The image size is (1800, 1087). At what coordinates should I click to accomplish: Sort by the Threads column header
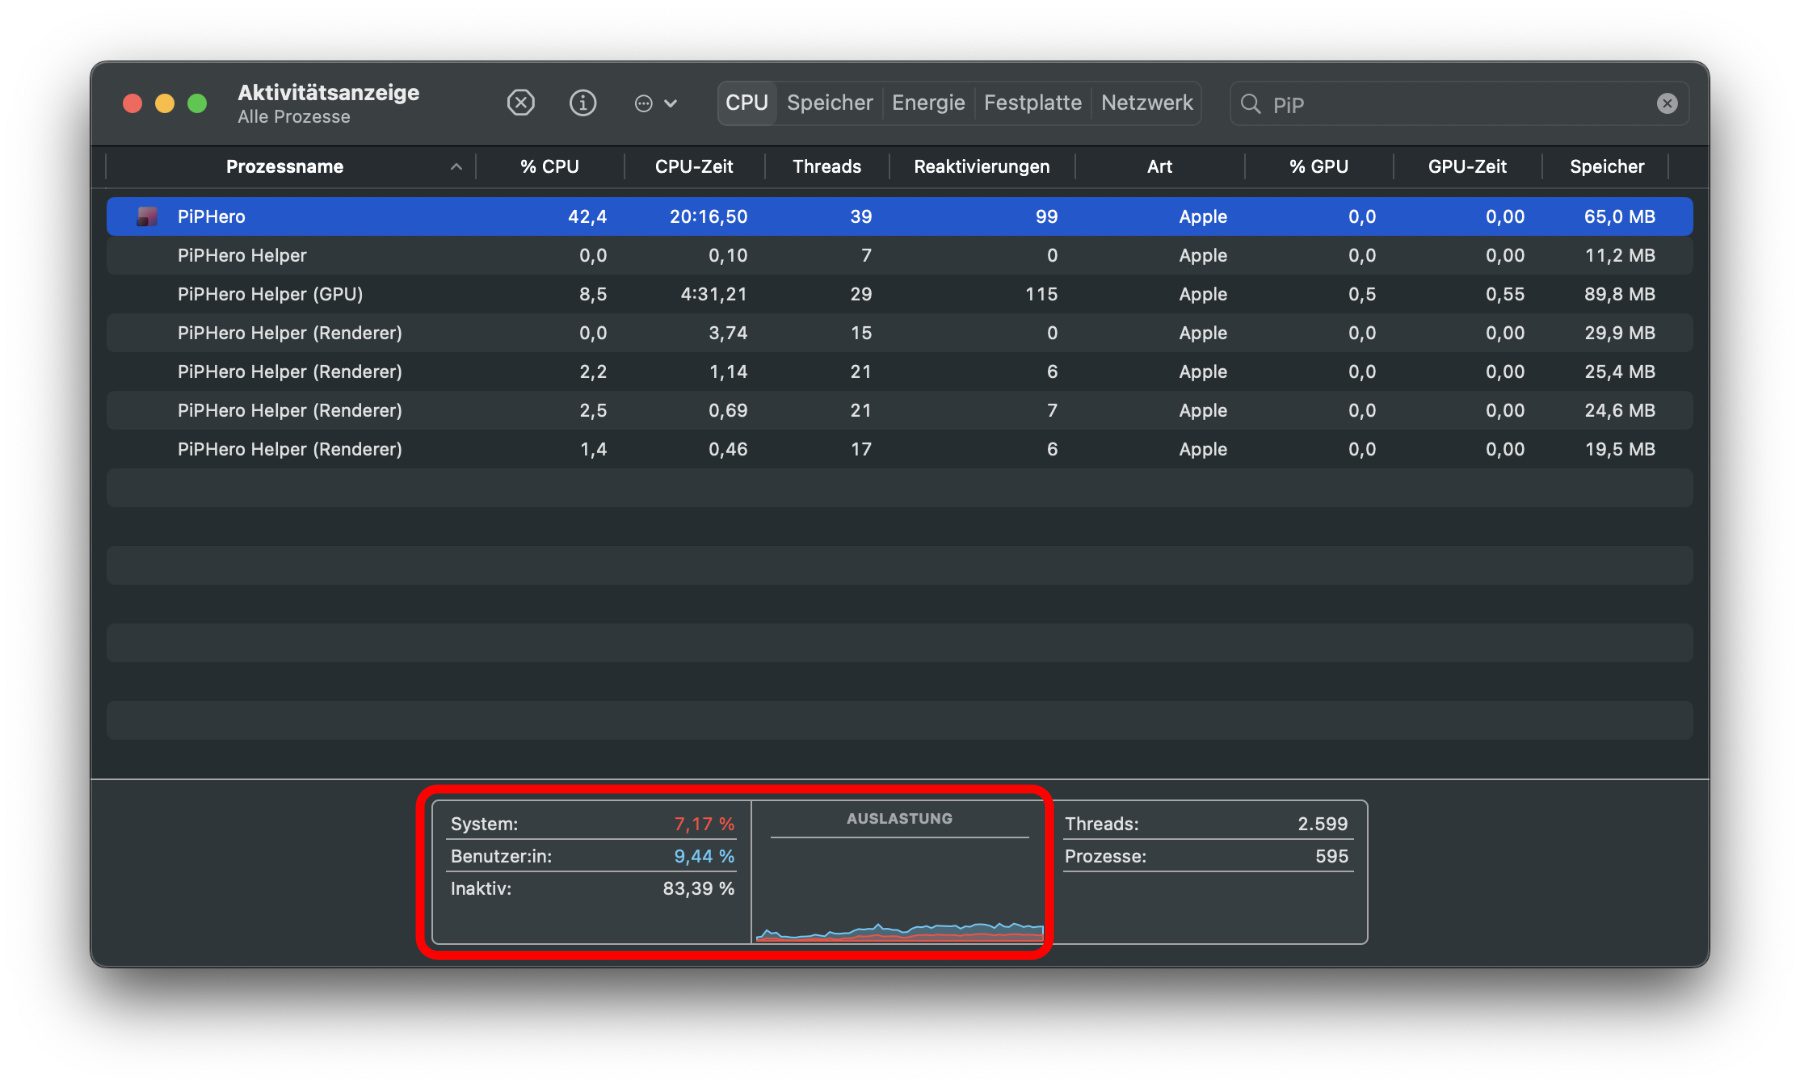click(x=826, y=167)
